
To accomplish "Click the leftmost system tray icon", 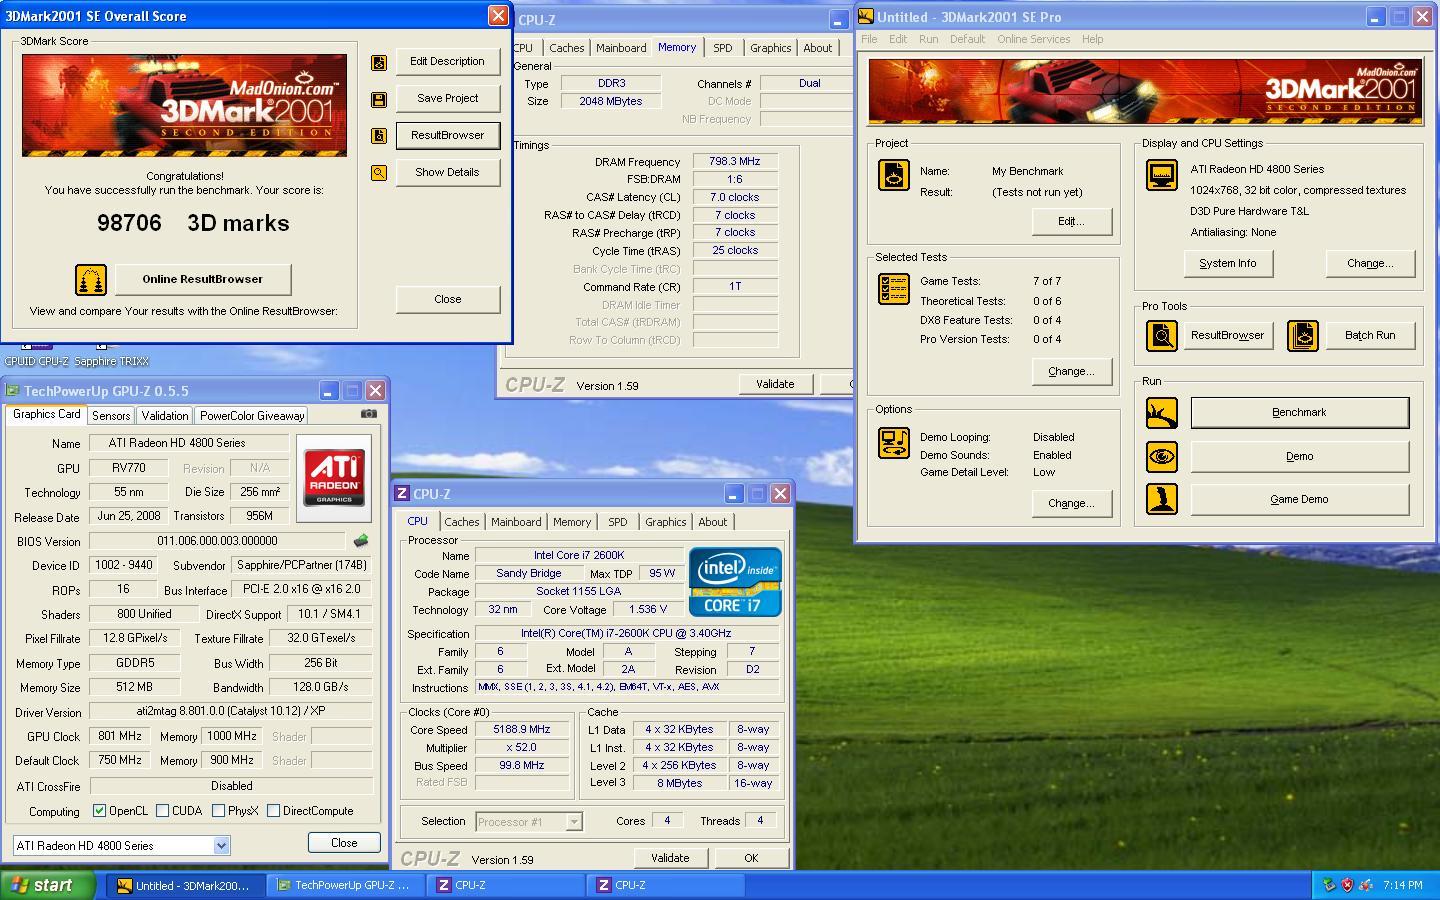I will pos(1328,885).
